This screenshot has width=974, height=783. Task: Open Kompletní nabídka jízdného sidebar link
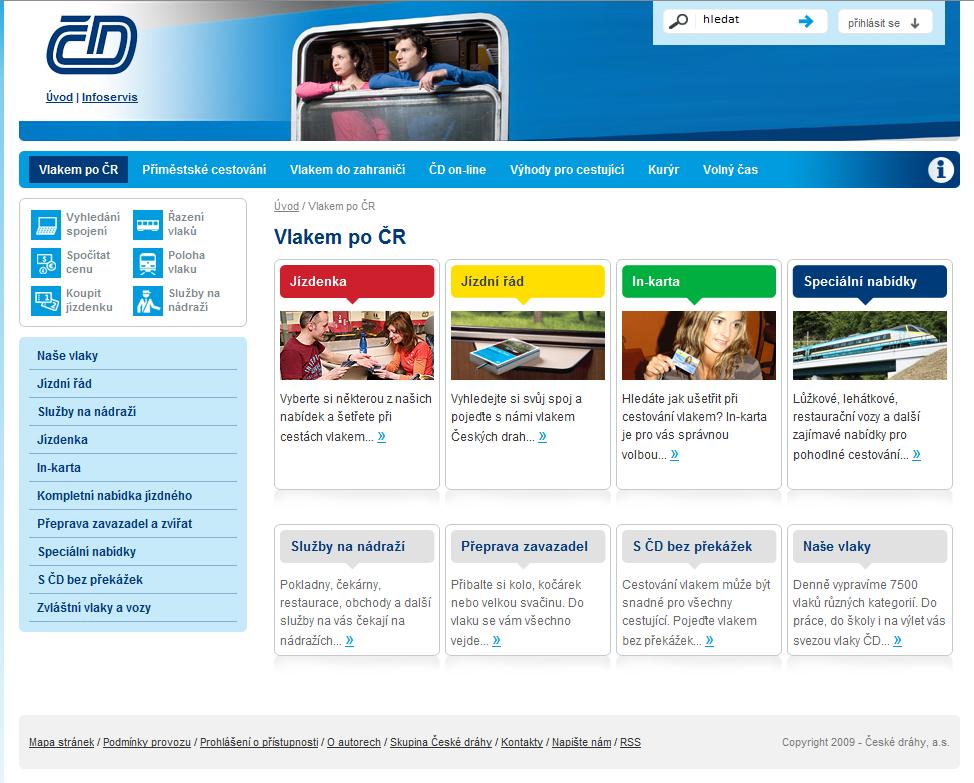pos(114,496)
